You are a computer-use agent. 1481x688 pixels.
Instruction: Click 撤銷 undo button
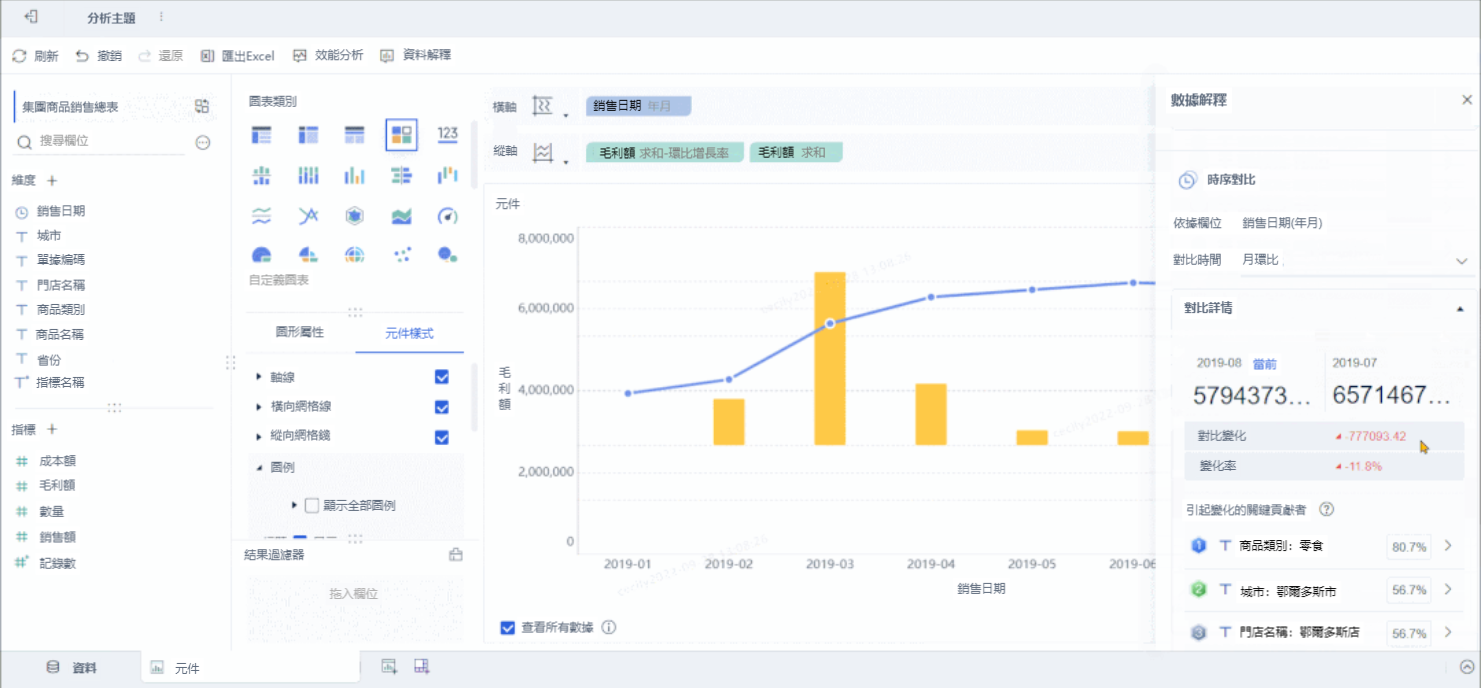(x=98, y=56)
